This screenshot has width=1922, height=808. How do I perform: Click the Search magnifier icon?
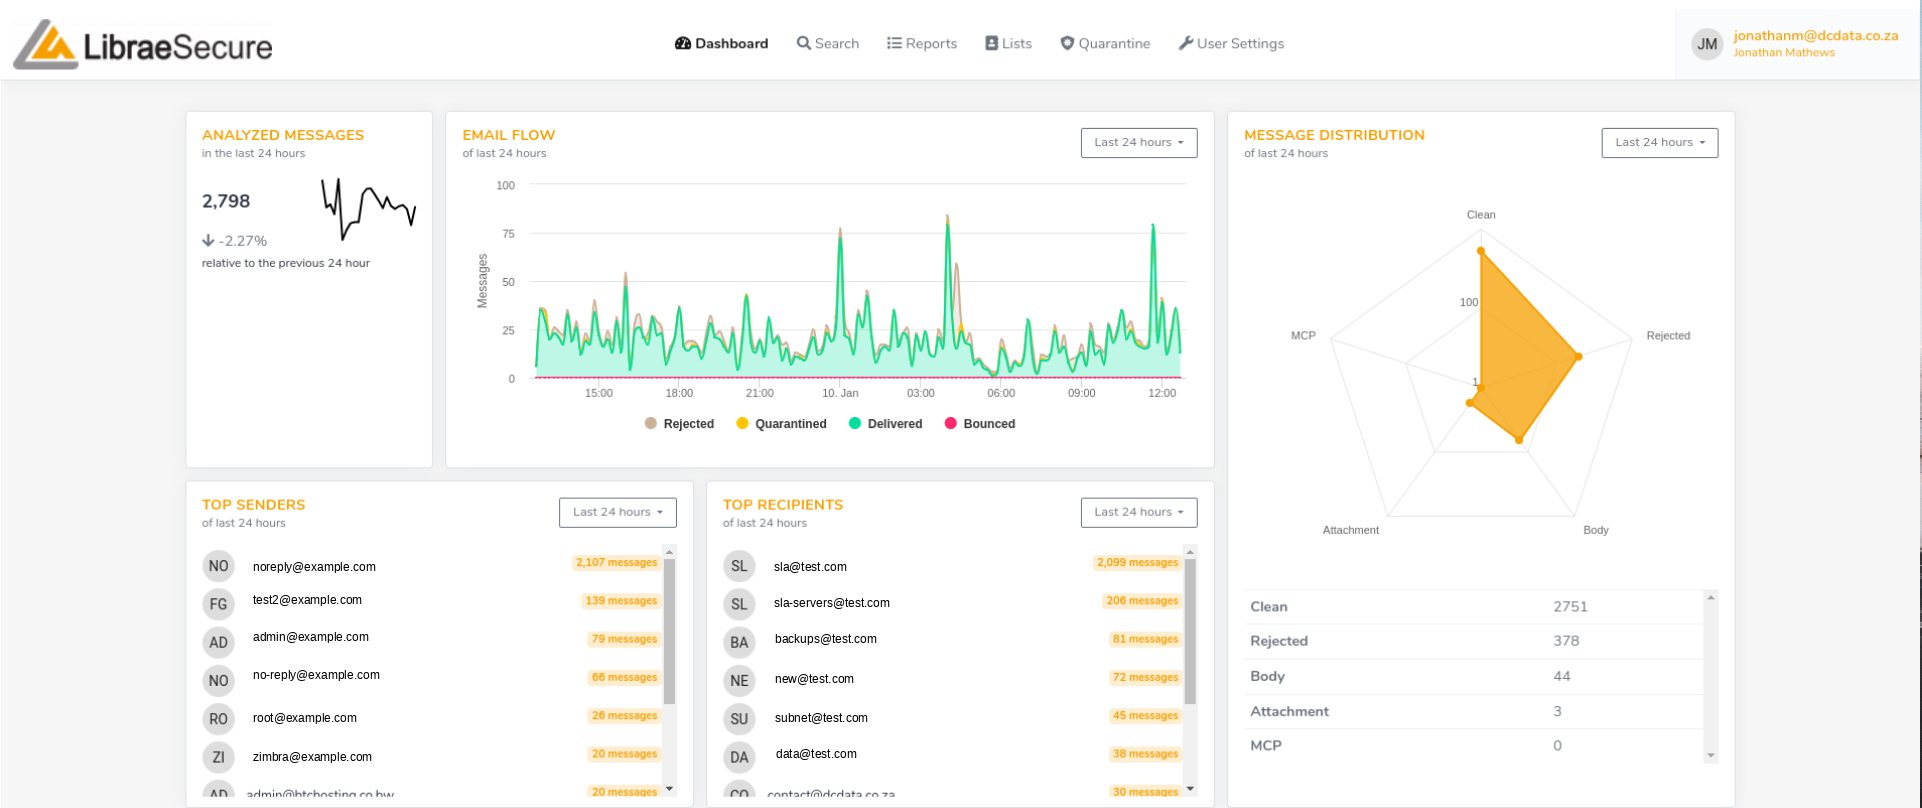pos(803,43)
